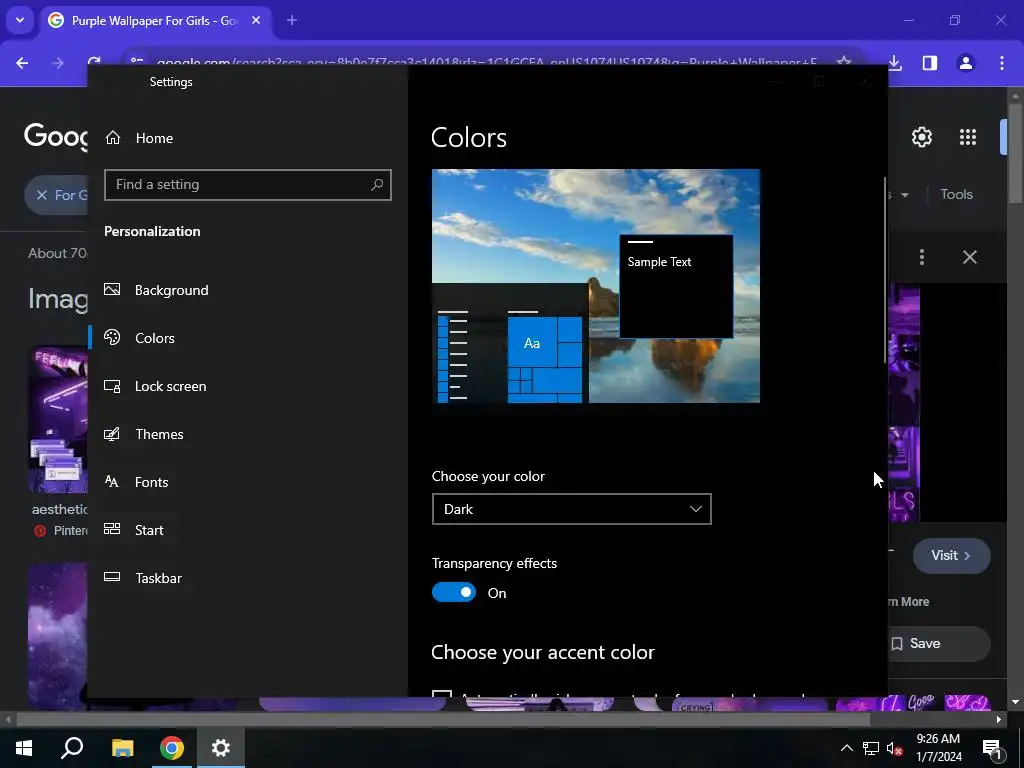Open clock showing 9:26 AM
The image size is (1024, 768).
point(938,748)
